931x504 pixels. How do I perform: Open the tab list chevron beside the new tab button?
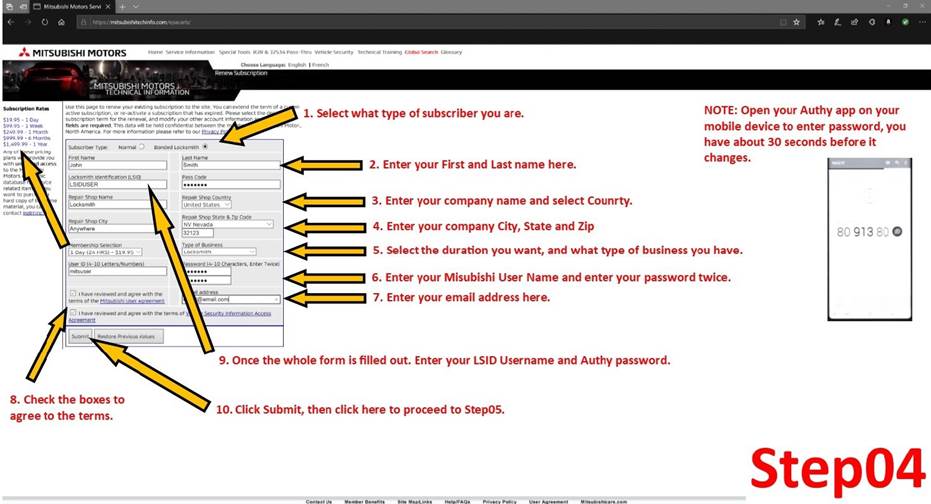135,7
